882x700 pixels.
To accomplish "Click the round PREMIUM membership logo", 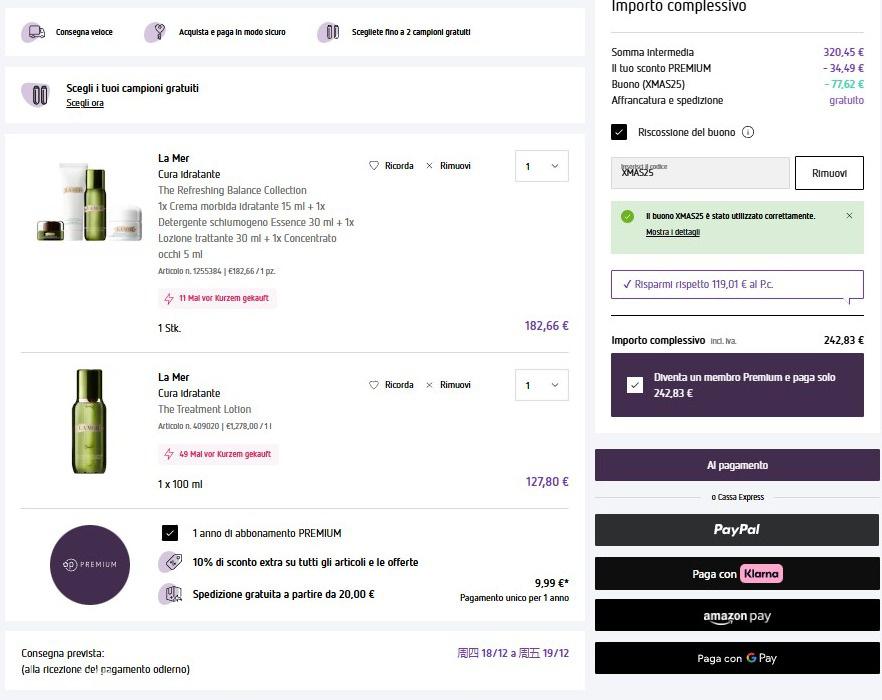I will pyautogui.click(x=90, y=564).
